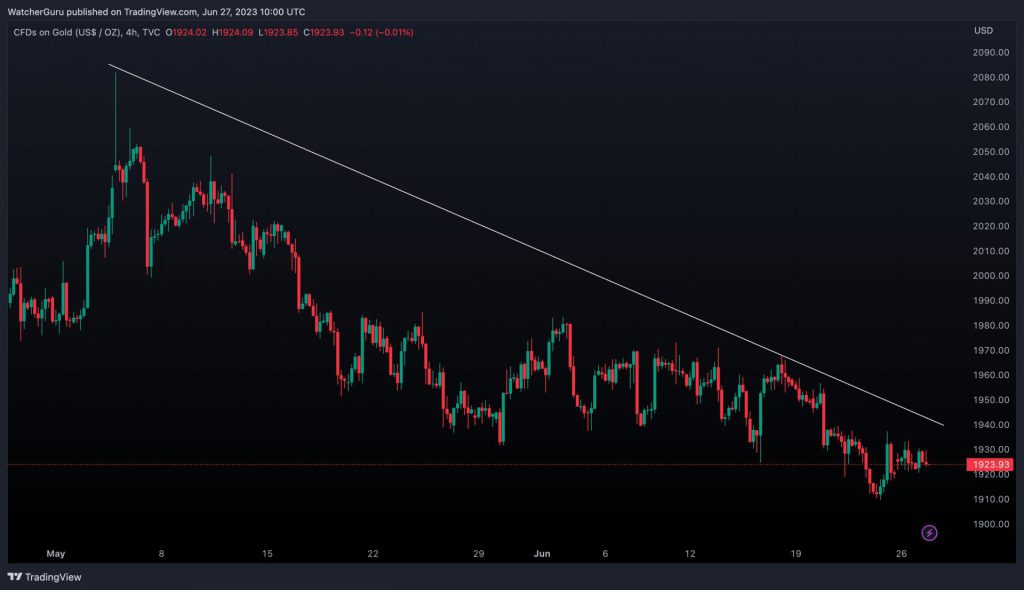Screen dimensions: 1024x590
Task: Click the 2020.00 price axis label
Action: click(991, 226)
